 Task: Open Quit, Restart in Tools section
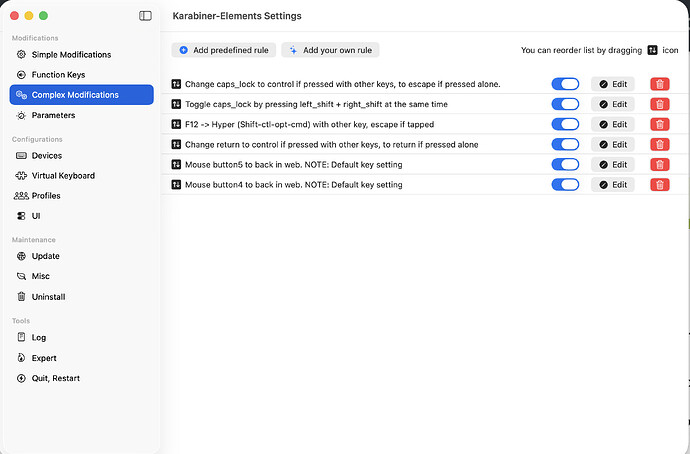55,378
